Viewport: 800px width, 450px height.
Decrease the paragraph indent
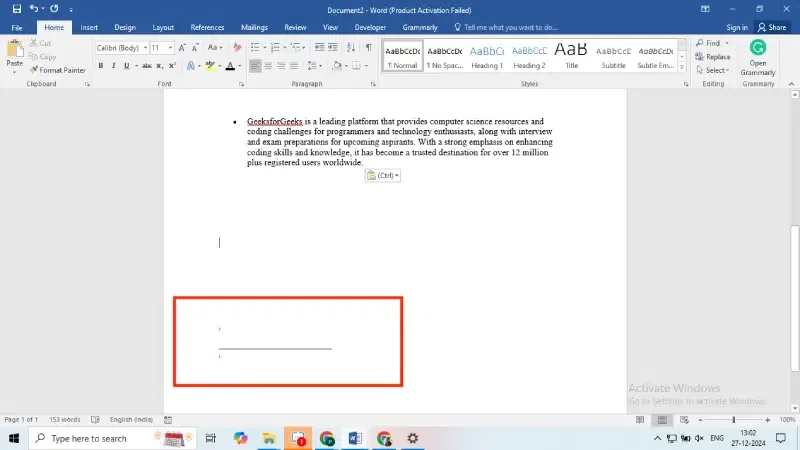[x=319, y=47]
